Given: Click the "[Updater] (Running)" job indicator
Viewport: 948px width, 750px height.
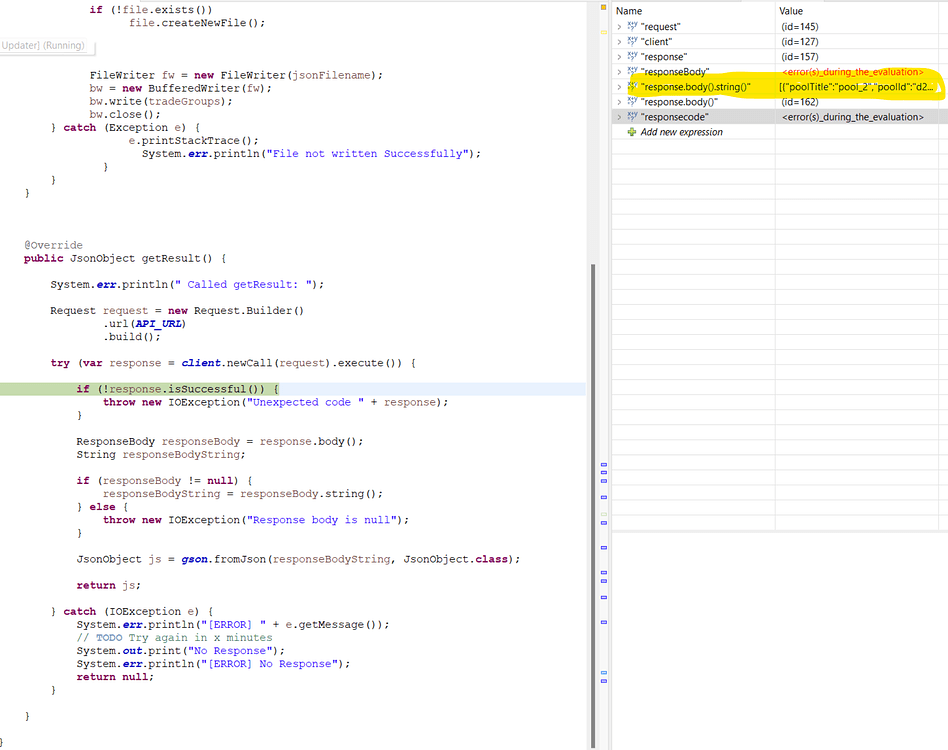Looking at the screenshot, I should tap(47, 46).
